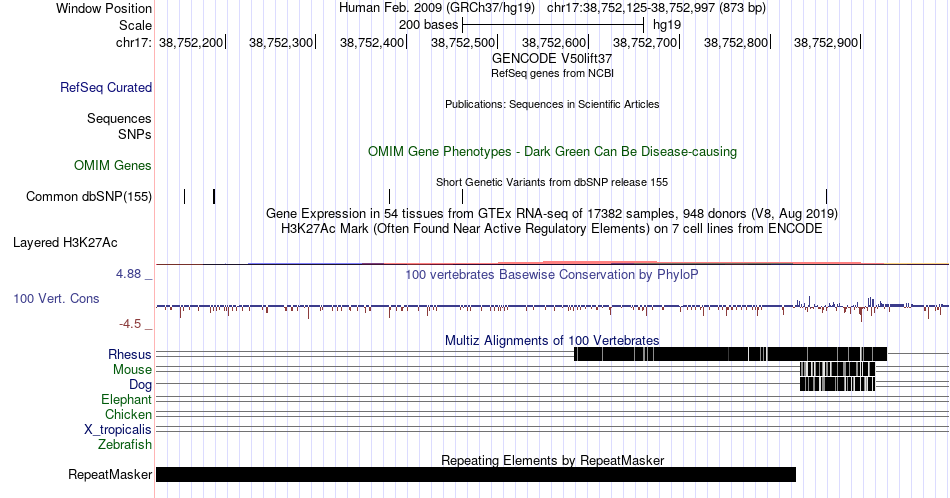The width and height of the screenshot is (950, 498).
Task: Click the dbSNP variant mark under 38,752,900
Action: [826, 196]
